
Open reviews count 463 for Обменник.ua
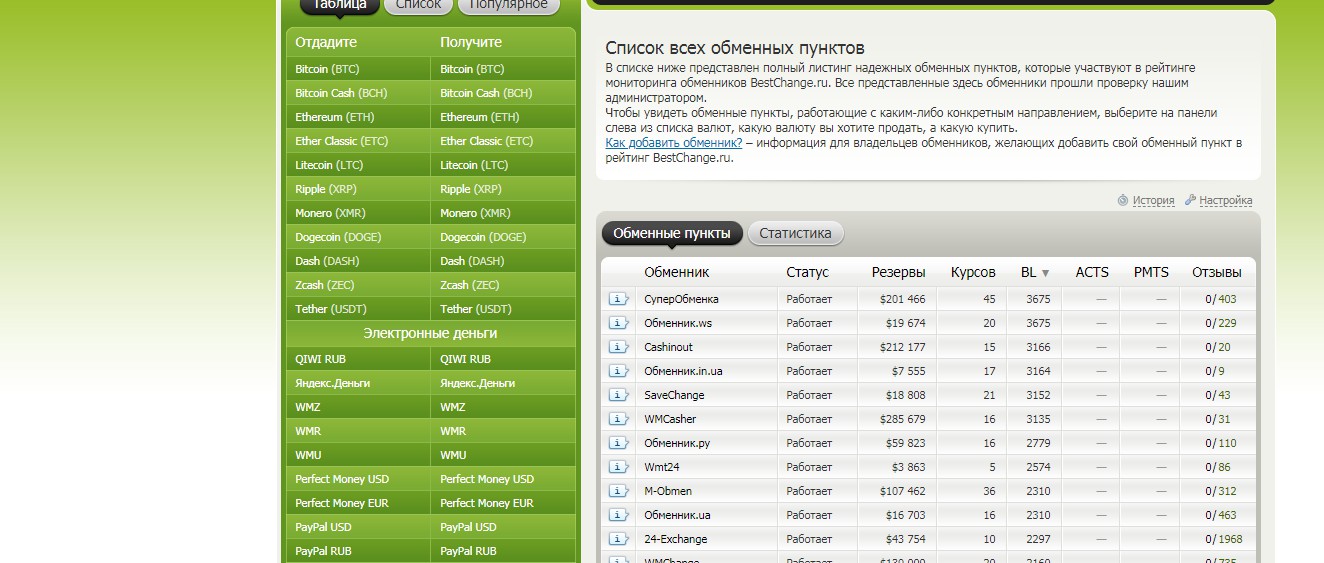1227,515
